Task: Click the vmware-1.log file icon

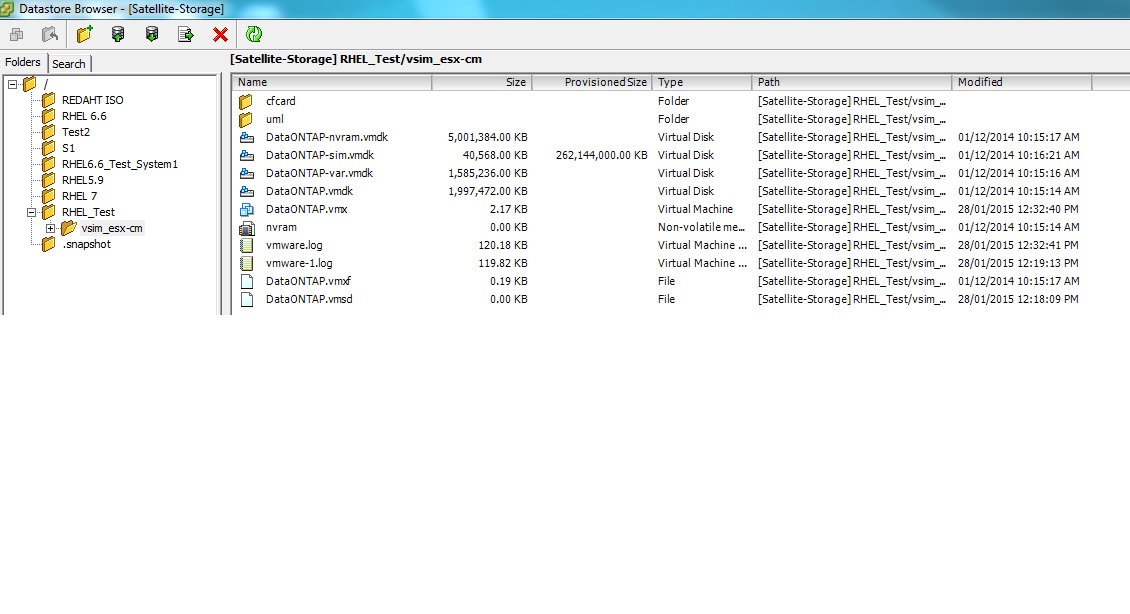Action: tap(246, 263)
